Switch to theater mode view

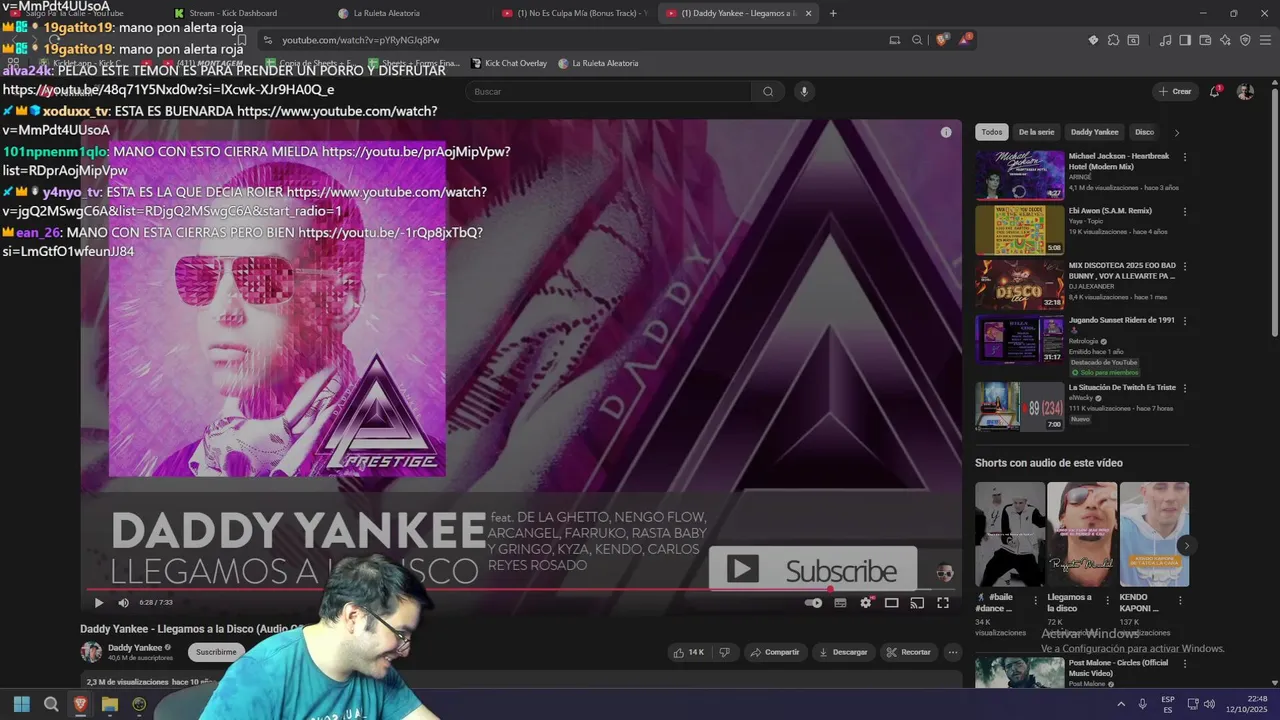click(x=891, y=603)
